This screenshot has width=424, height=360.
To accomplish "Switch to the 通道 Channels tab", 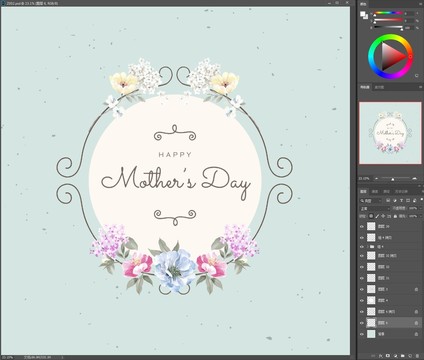I will (375, 191).
